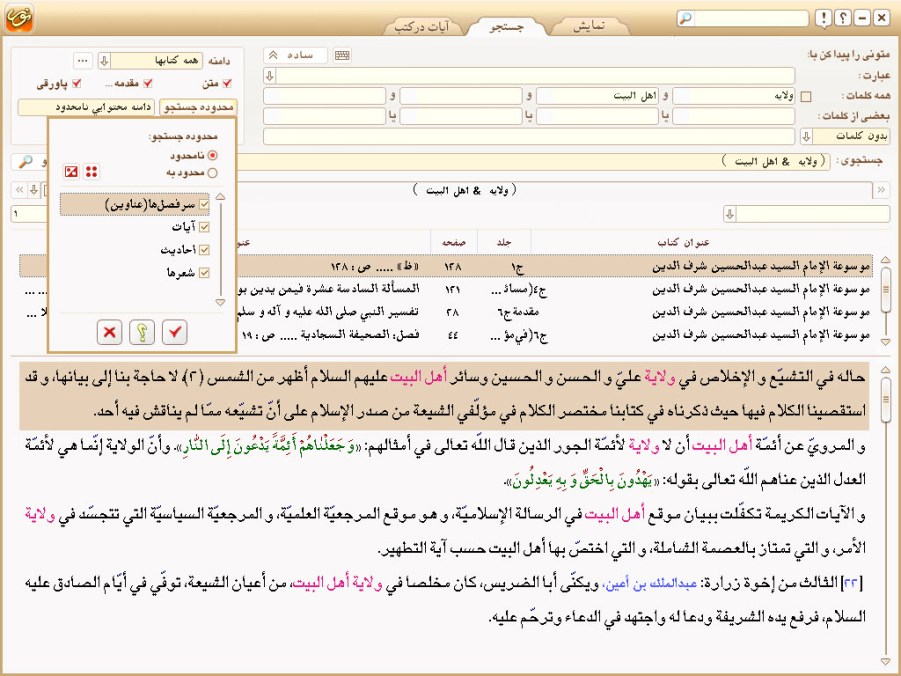Click the up arrow of the popup category list
Image resolution: width=901 pixels, height=676 pixels.
220,197
